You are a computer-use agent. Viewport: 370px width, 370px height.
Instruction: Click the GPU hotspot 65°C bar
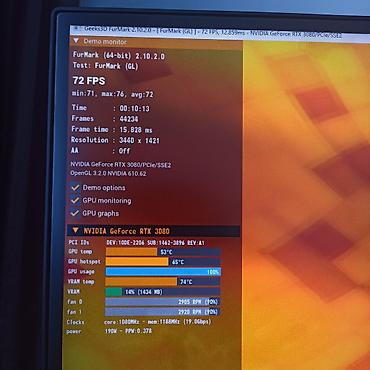point(163,262)
